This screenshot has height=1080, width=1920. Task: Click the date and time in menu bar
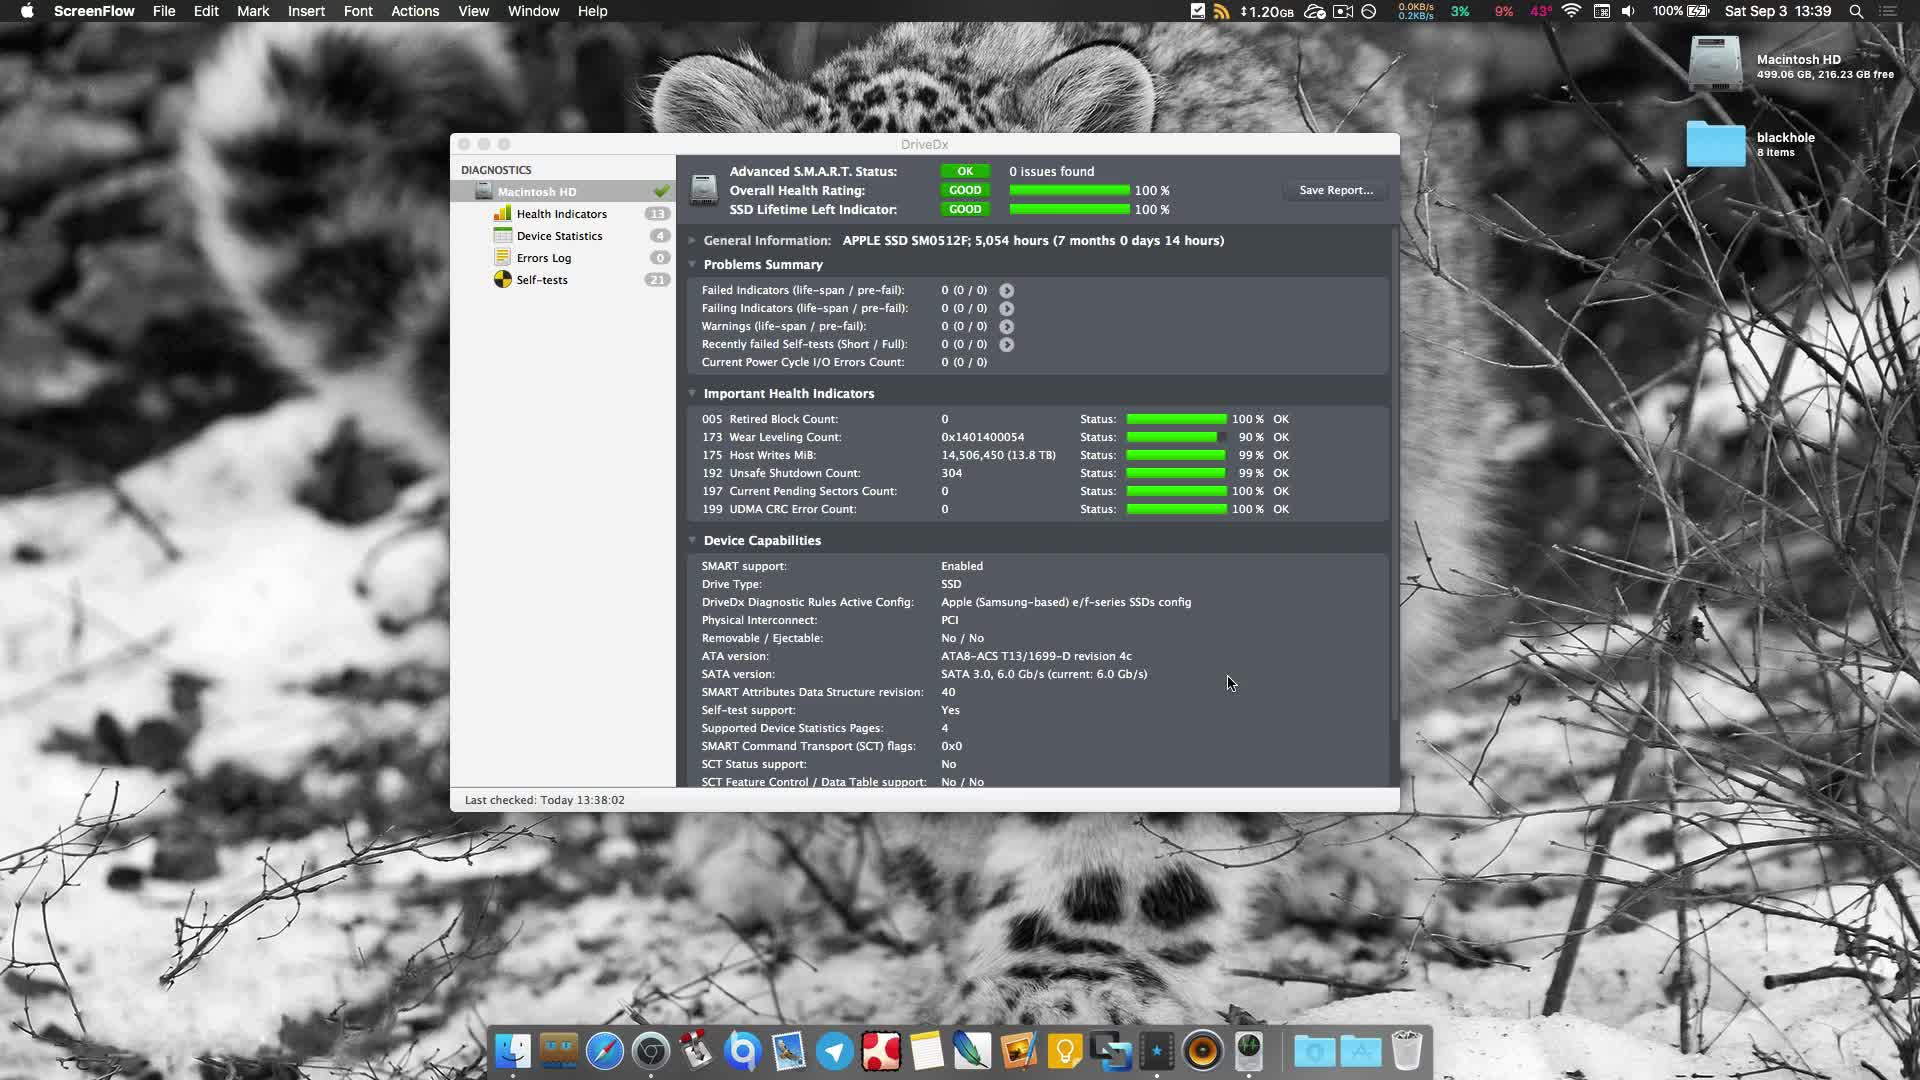1778,11
